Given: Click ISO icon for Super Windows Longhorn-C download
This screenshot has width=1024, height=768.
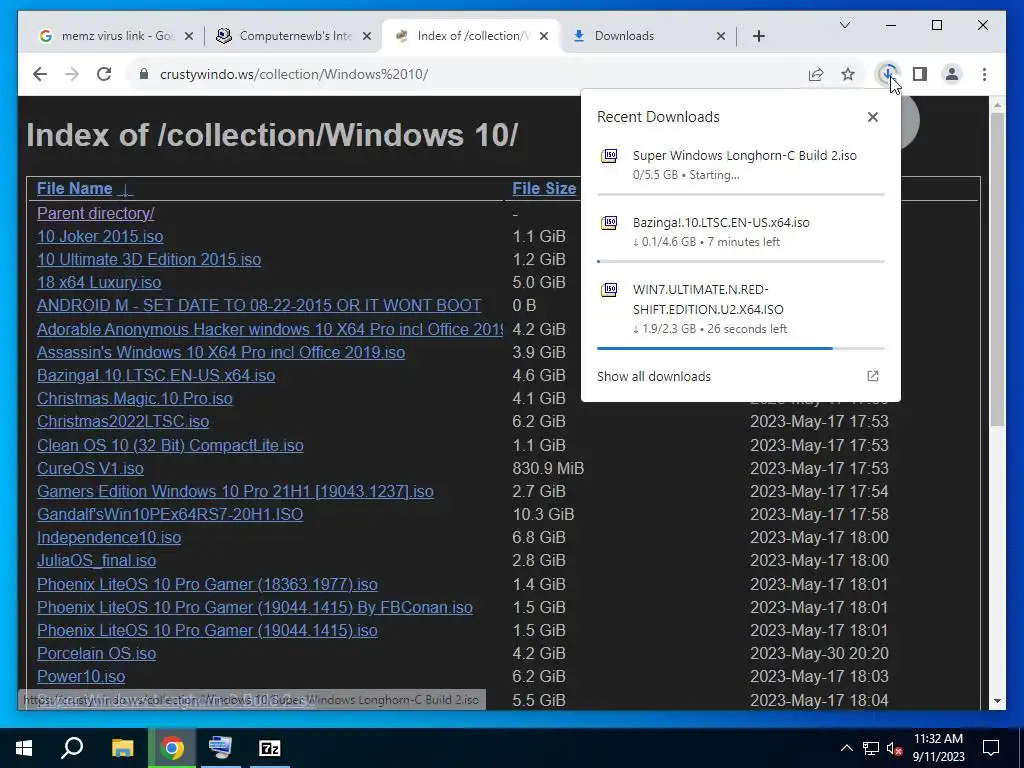Looking at the screenshot, I should click(609, 156).
